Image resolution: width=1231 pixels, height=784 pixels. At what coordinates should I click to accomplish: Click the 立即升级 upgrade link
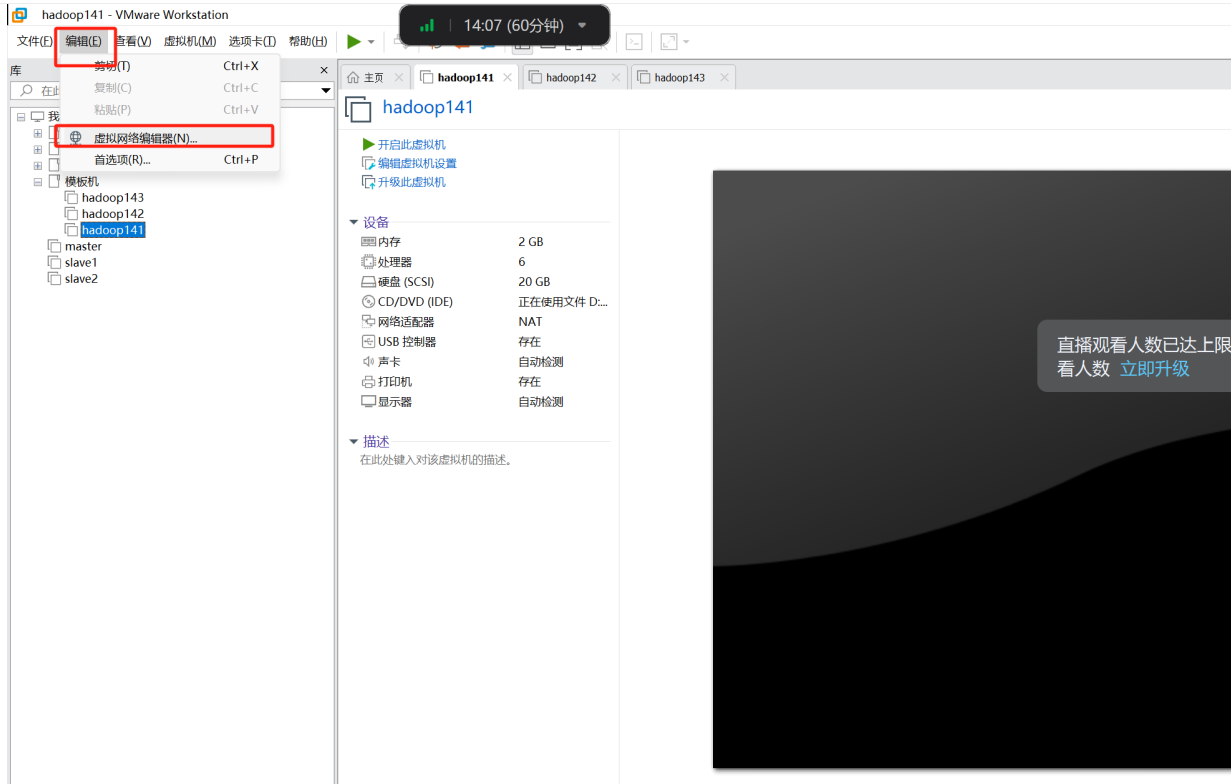coord(1154,368)
